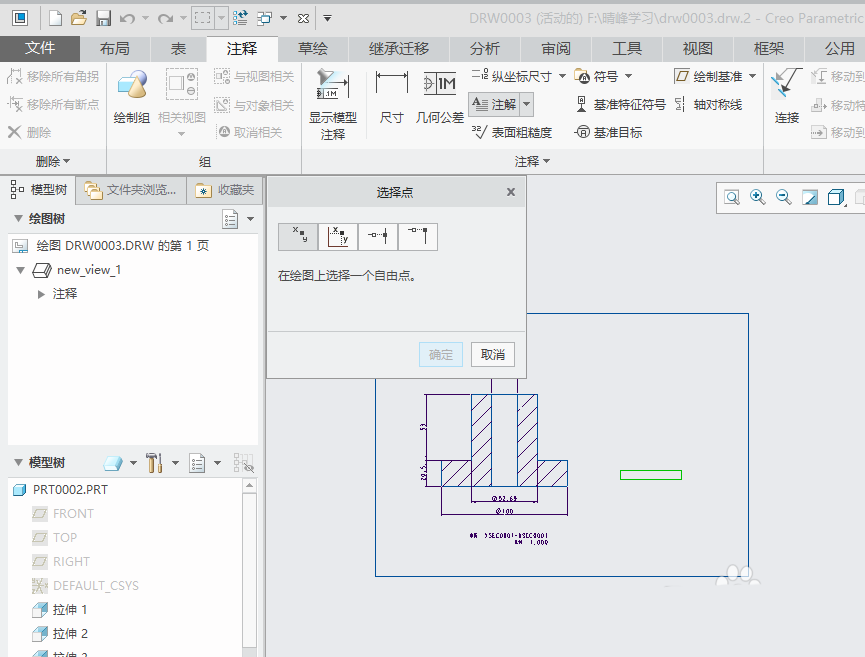Click the 几何公差 geometric tolerance icon
The height and width of the screenshot is (657, 865).
click(x=440, y=95)
